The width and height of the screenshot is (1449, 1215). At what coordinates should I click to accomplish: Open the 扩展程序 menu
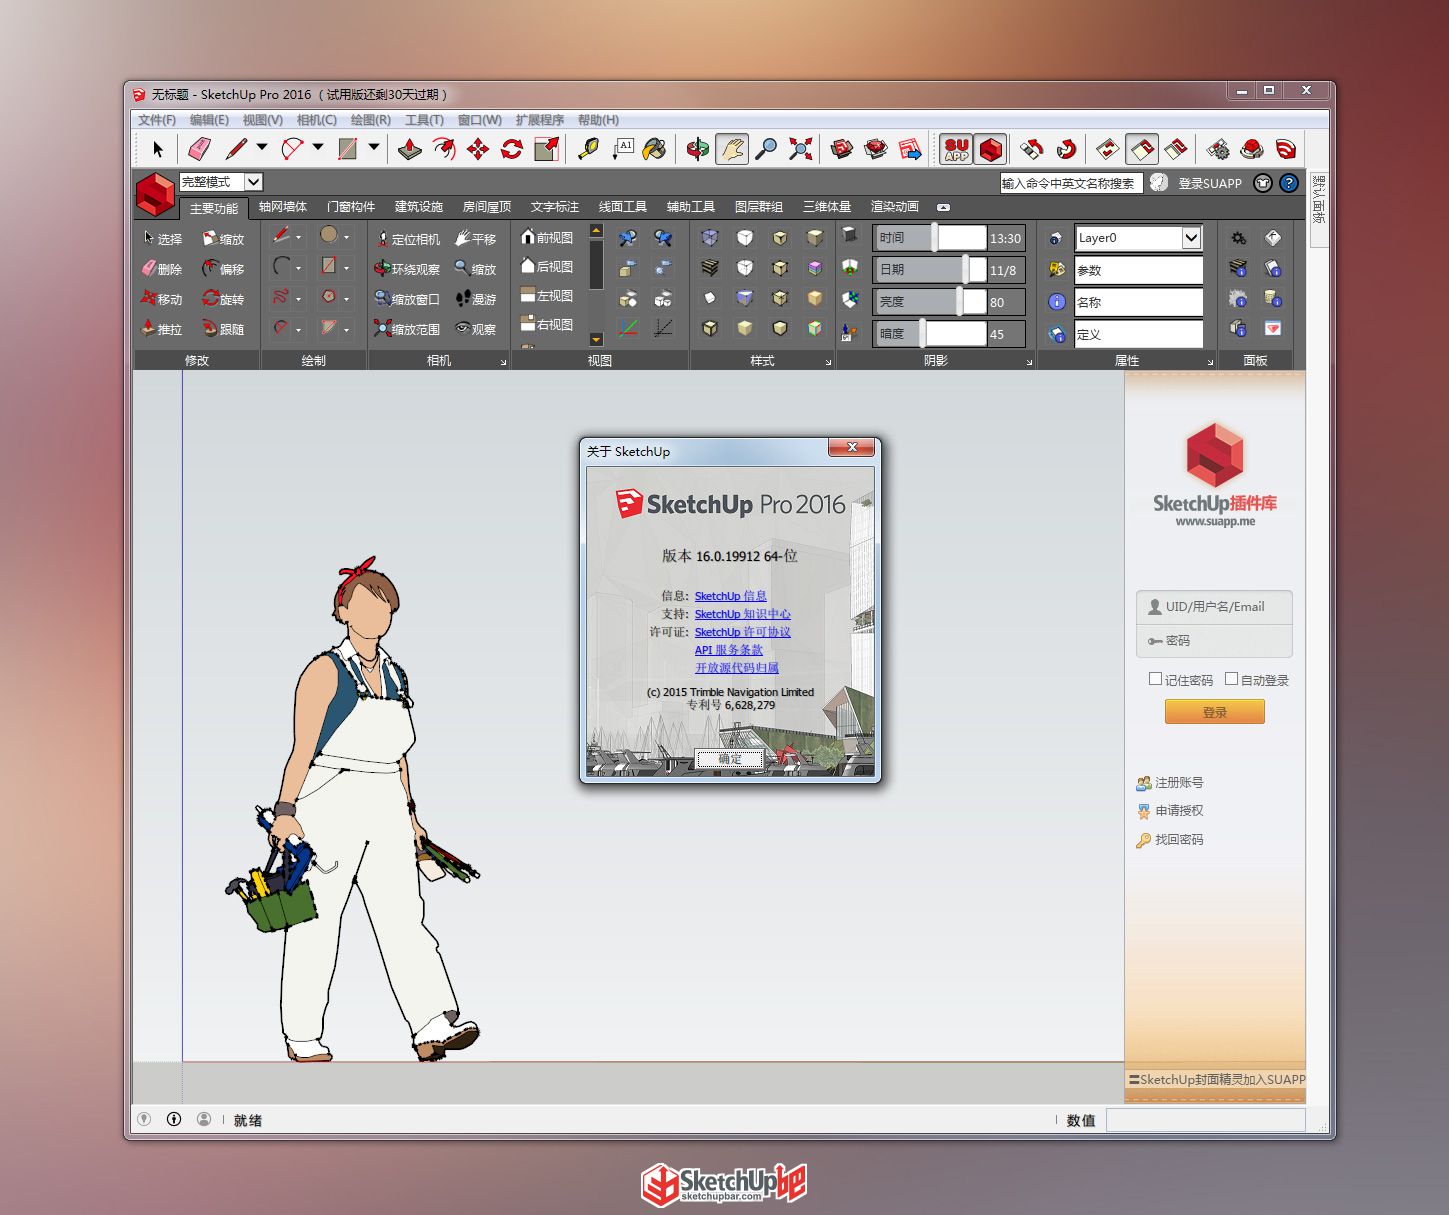[x=540, y=120]
